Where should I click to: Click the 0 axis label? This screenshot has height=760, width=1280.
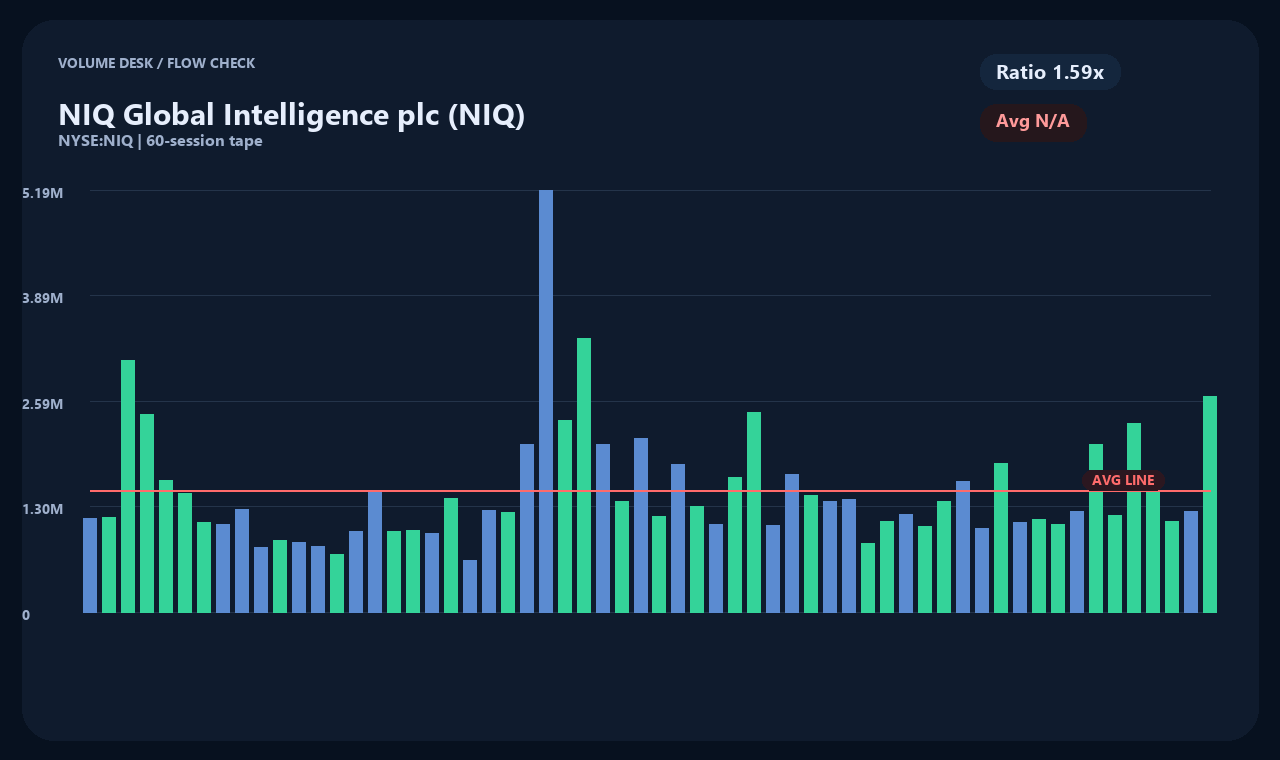26,615
